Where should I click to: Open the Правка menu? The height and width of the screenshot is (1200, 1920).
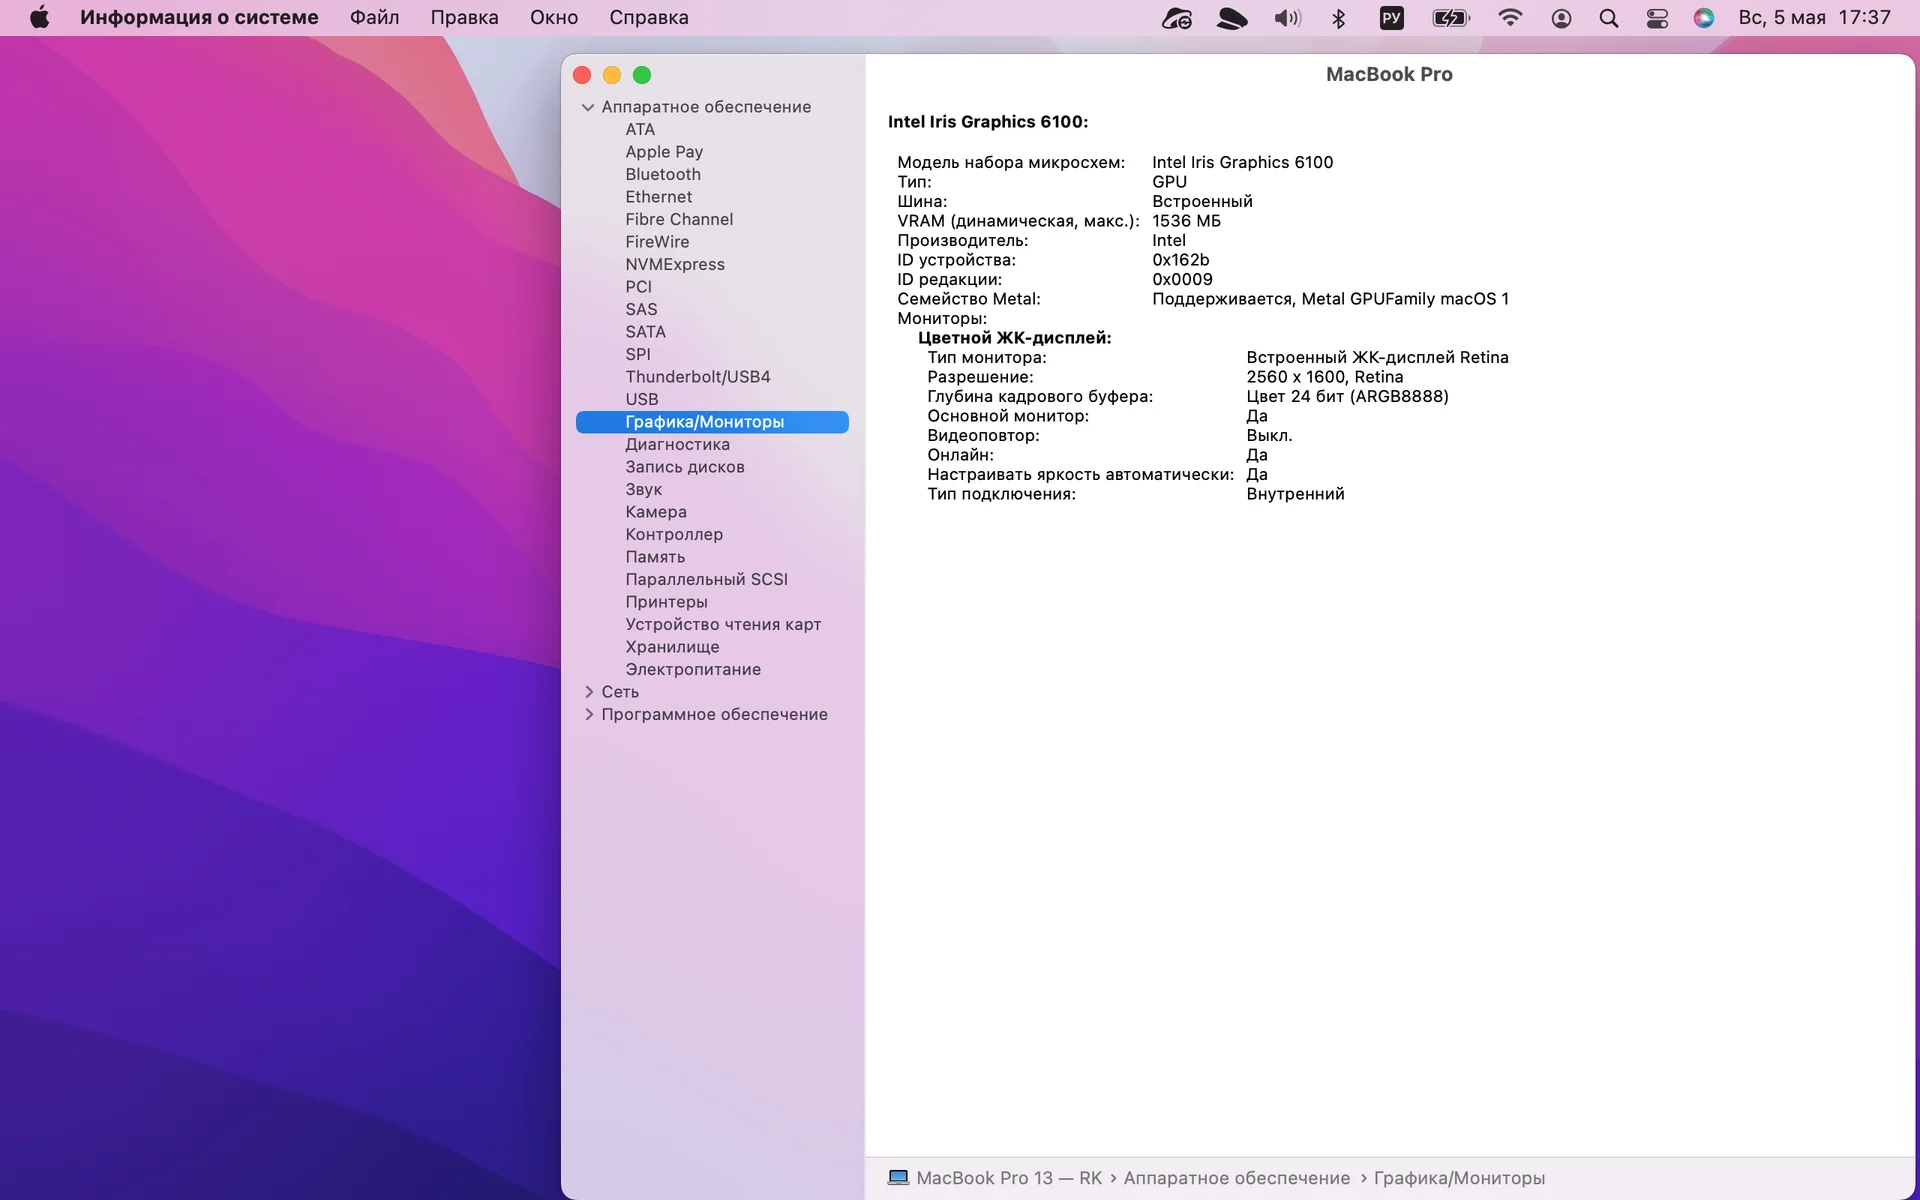[x=464, y=17]
